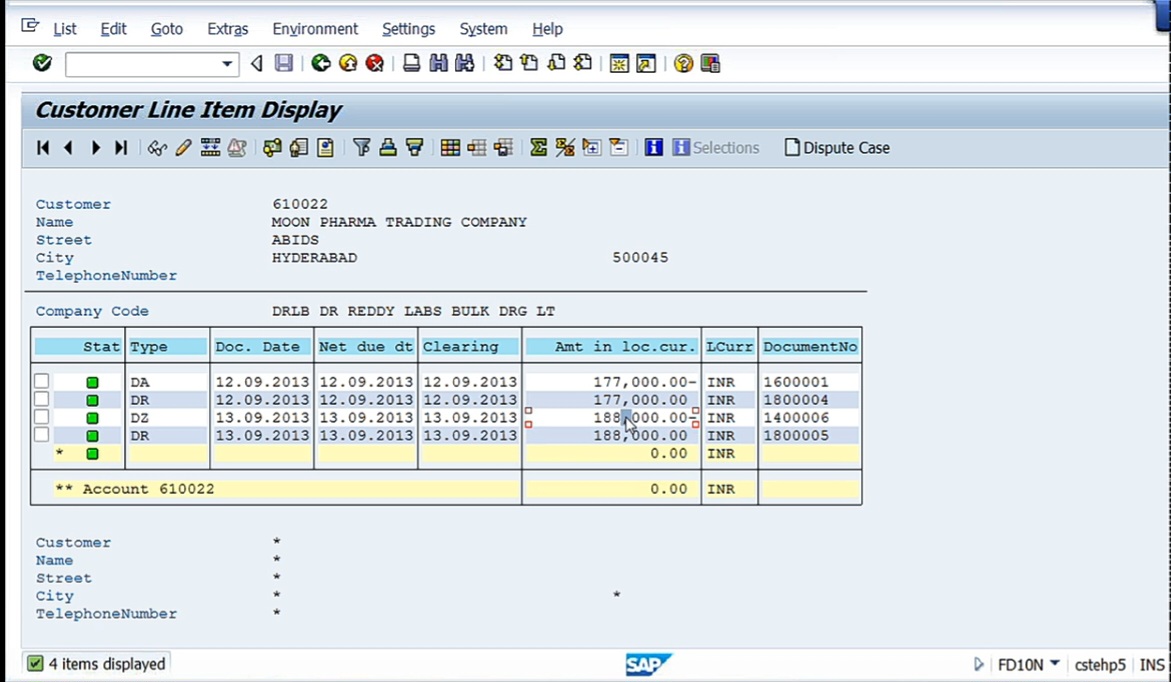Click the red Cancel icon

(375, 63)
